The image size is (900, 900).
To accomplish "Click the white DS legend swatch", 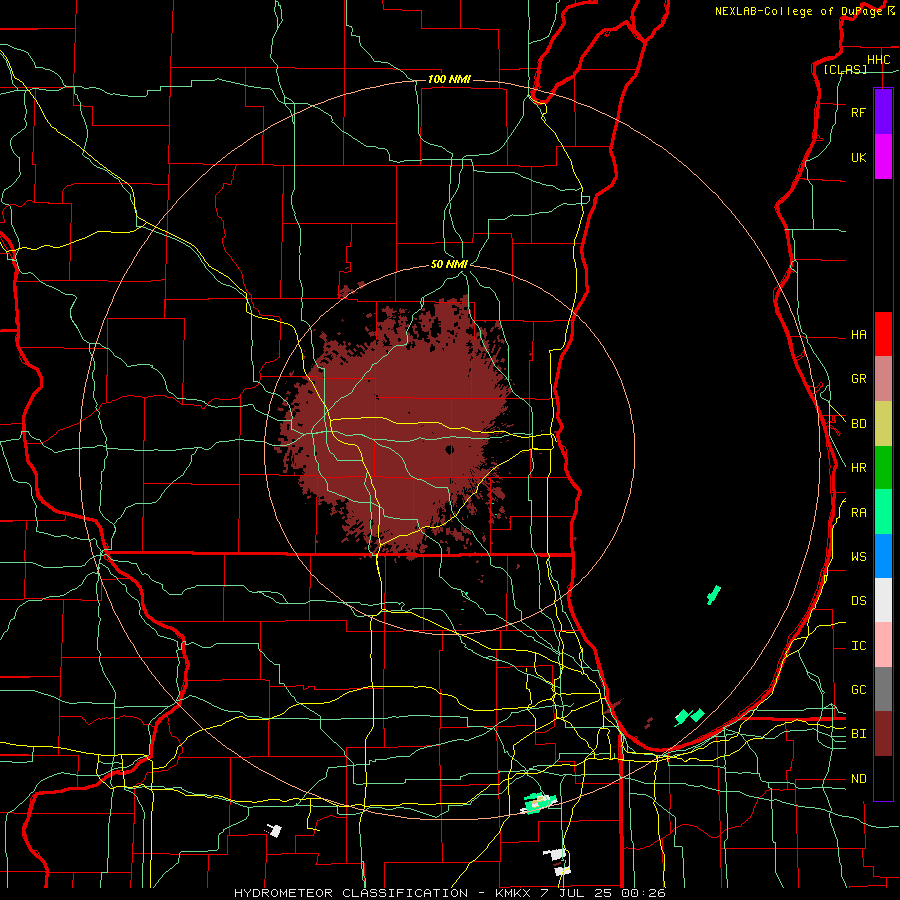I will click(883, 600).
